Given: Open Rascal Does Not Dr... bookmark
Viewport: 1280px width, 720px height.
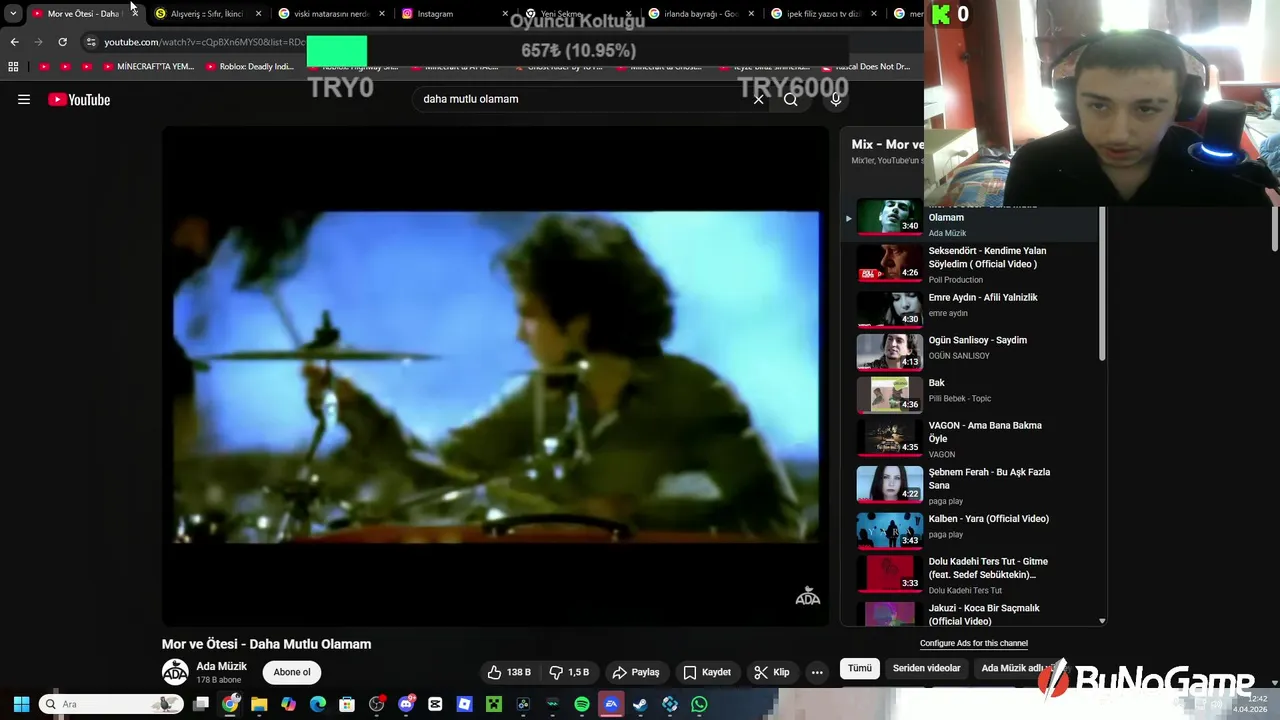Looking at the screenshot, I should coord(866,67).
